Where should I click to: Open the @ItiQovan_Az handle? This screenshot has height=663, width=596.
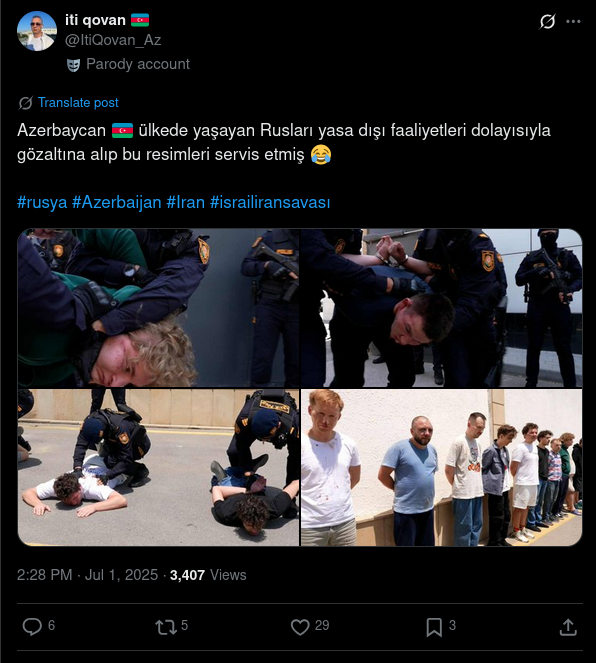tap(113, 40)
